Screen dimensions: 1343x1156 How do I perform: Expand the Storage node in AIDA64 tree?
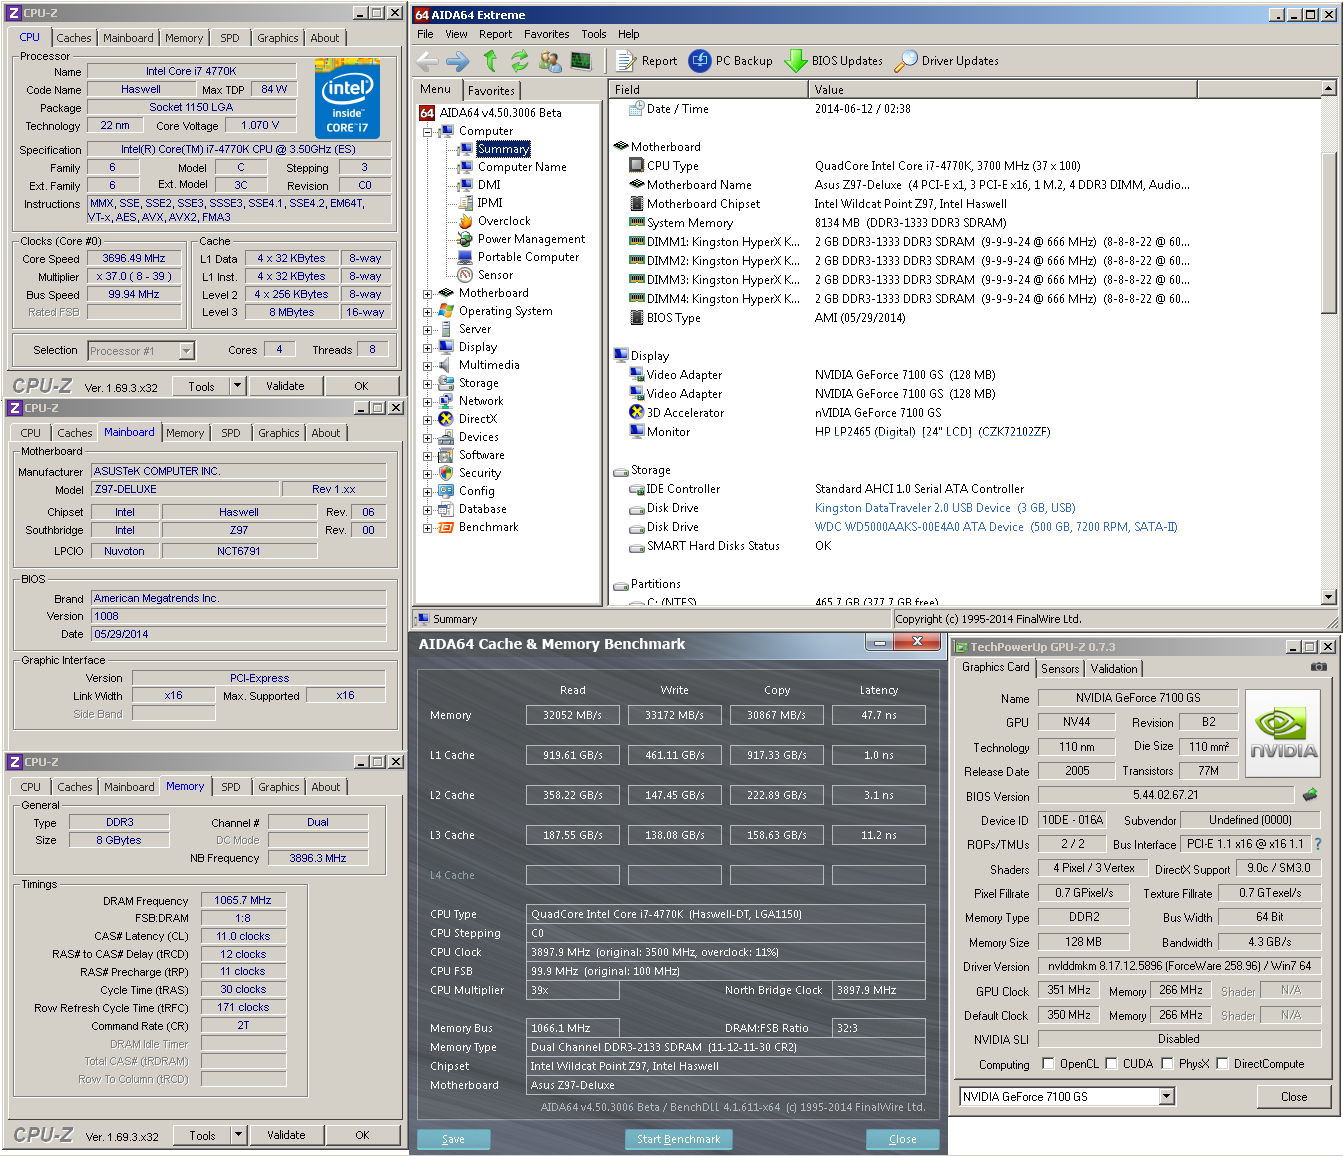[x=427, y=384]
